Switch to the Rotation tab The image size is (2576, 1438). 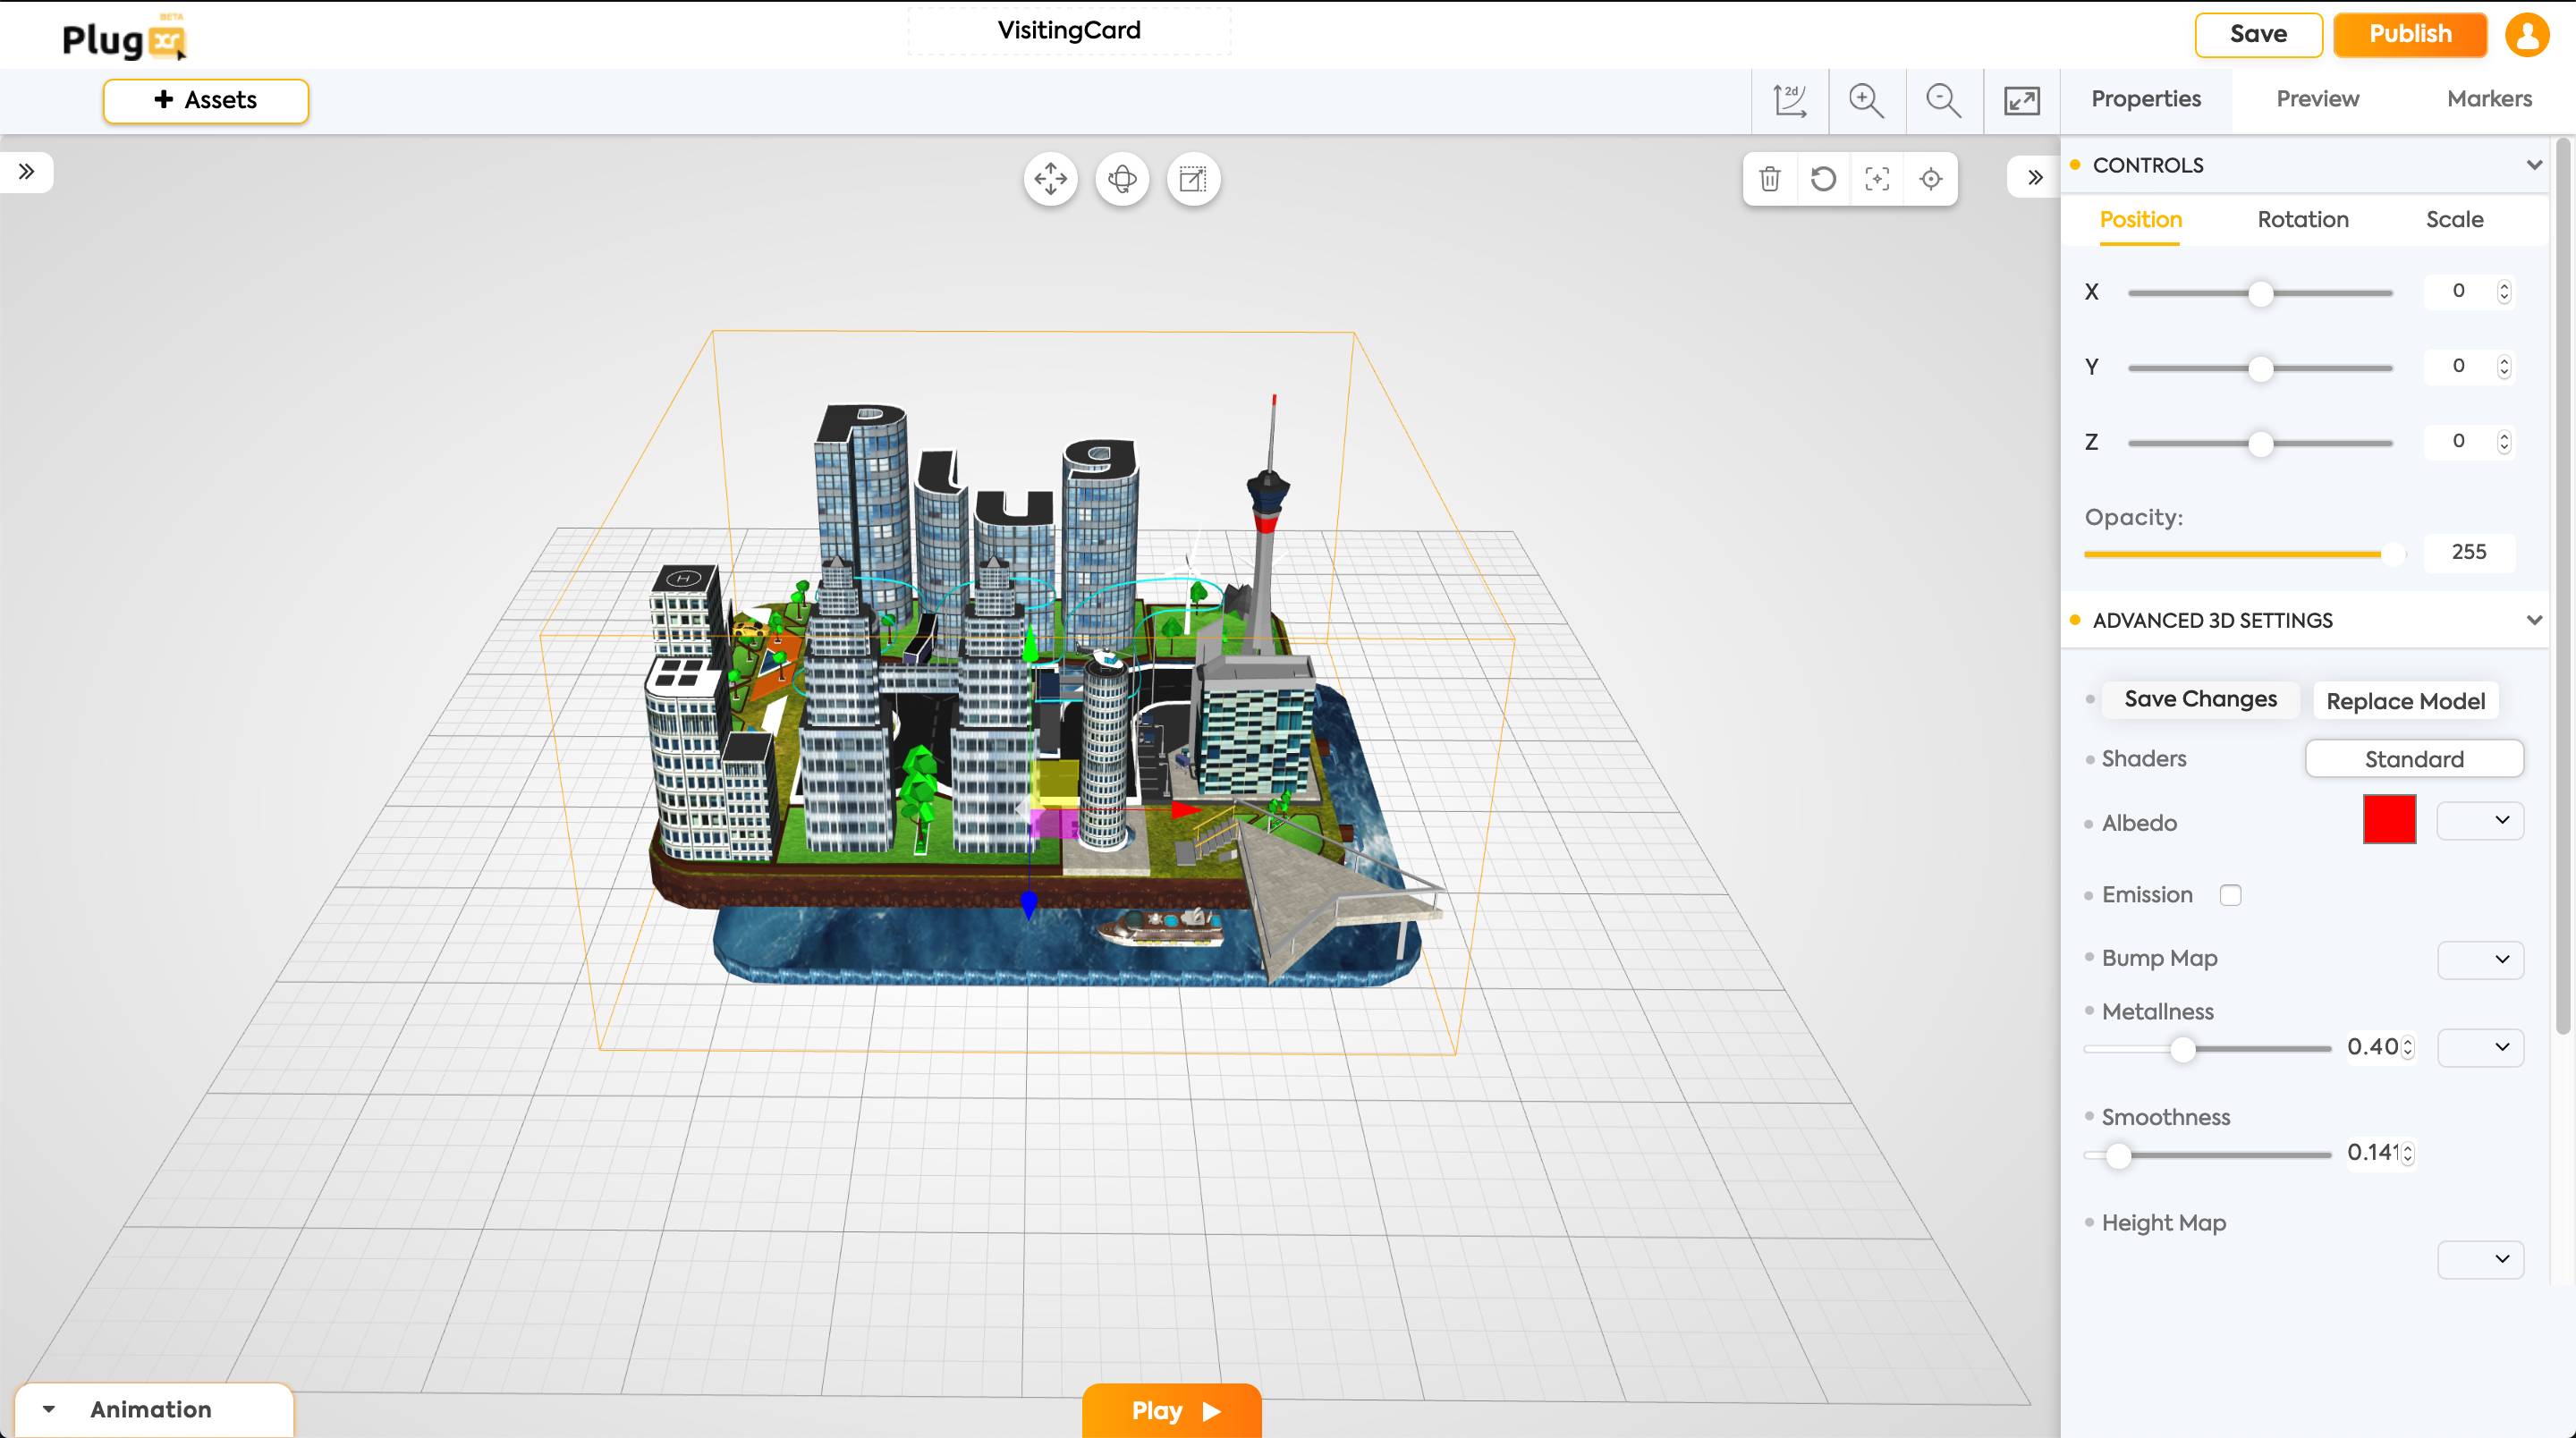2303,219
